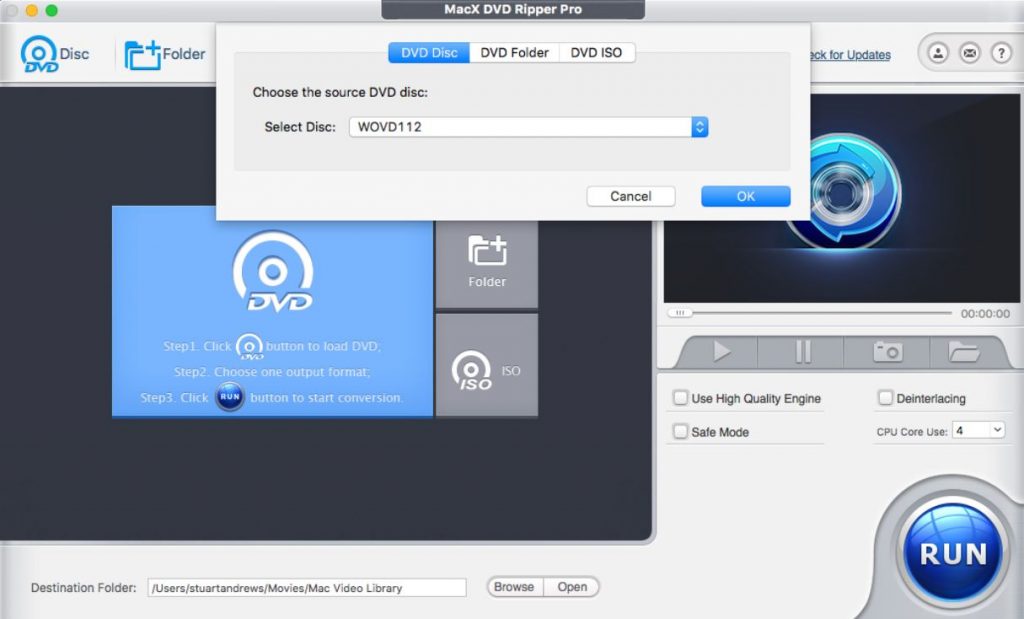Open the output folder icon under preview
Screen dimensions: 1024x619
pos(964,351)
